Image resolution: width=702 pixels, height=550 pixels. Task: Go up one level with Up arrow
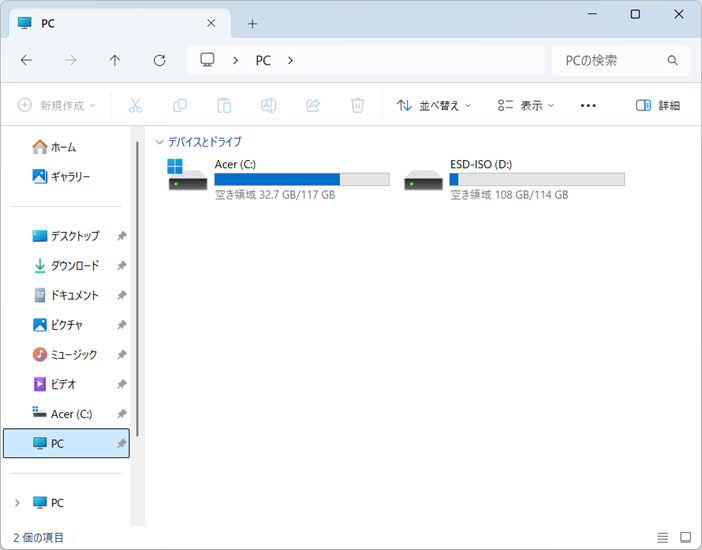pos(115,60)
